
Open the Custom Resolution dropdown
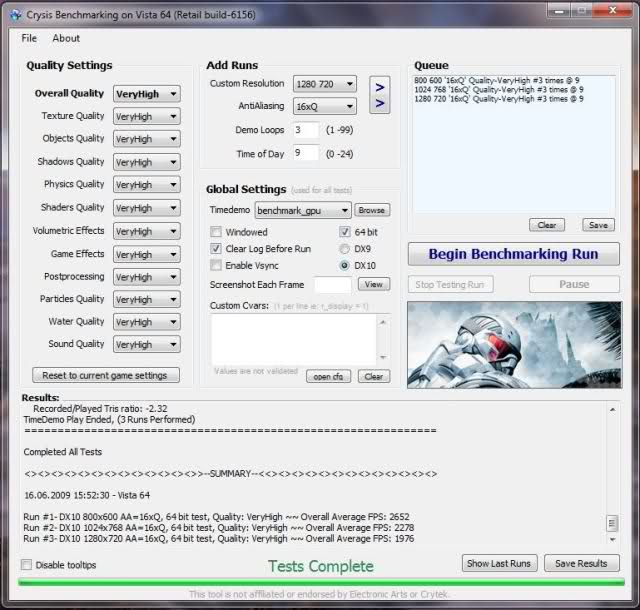point(325,84)
